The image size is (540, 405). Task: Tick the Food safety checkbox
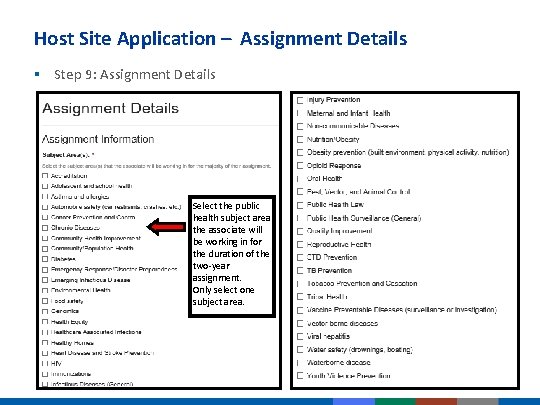point(45,301)
